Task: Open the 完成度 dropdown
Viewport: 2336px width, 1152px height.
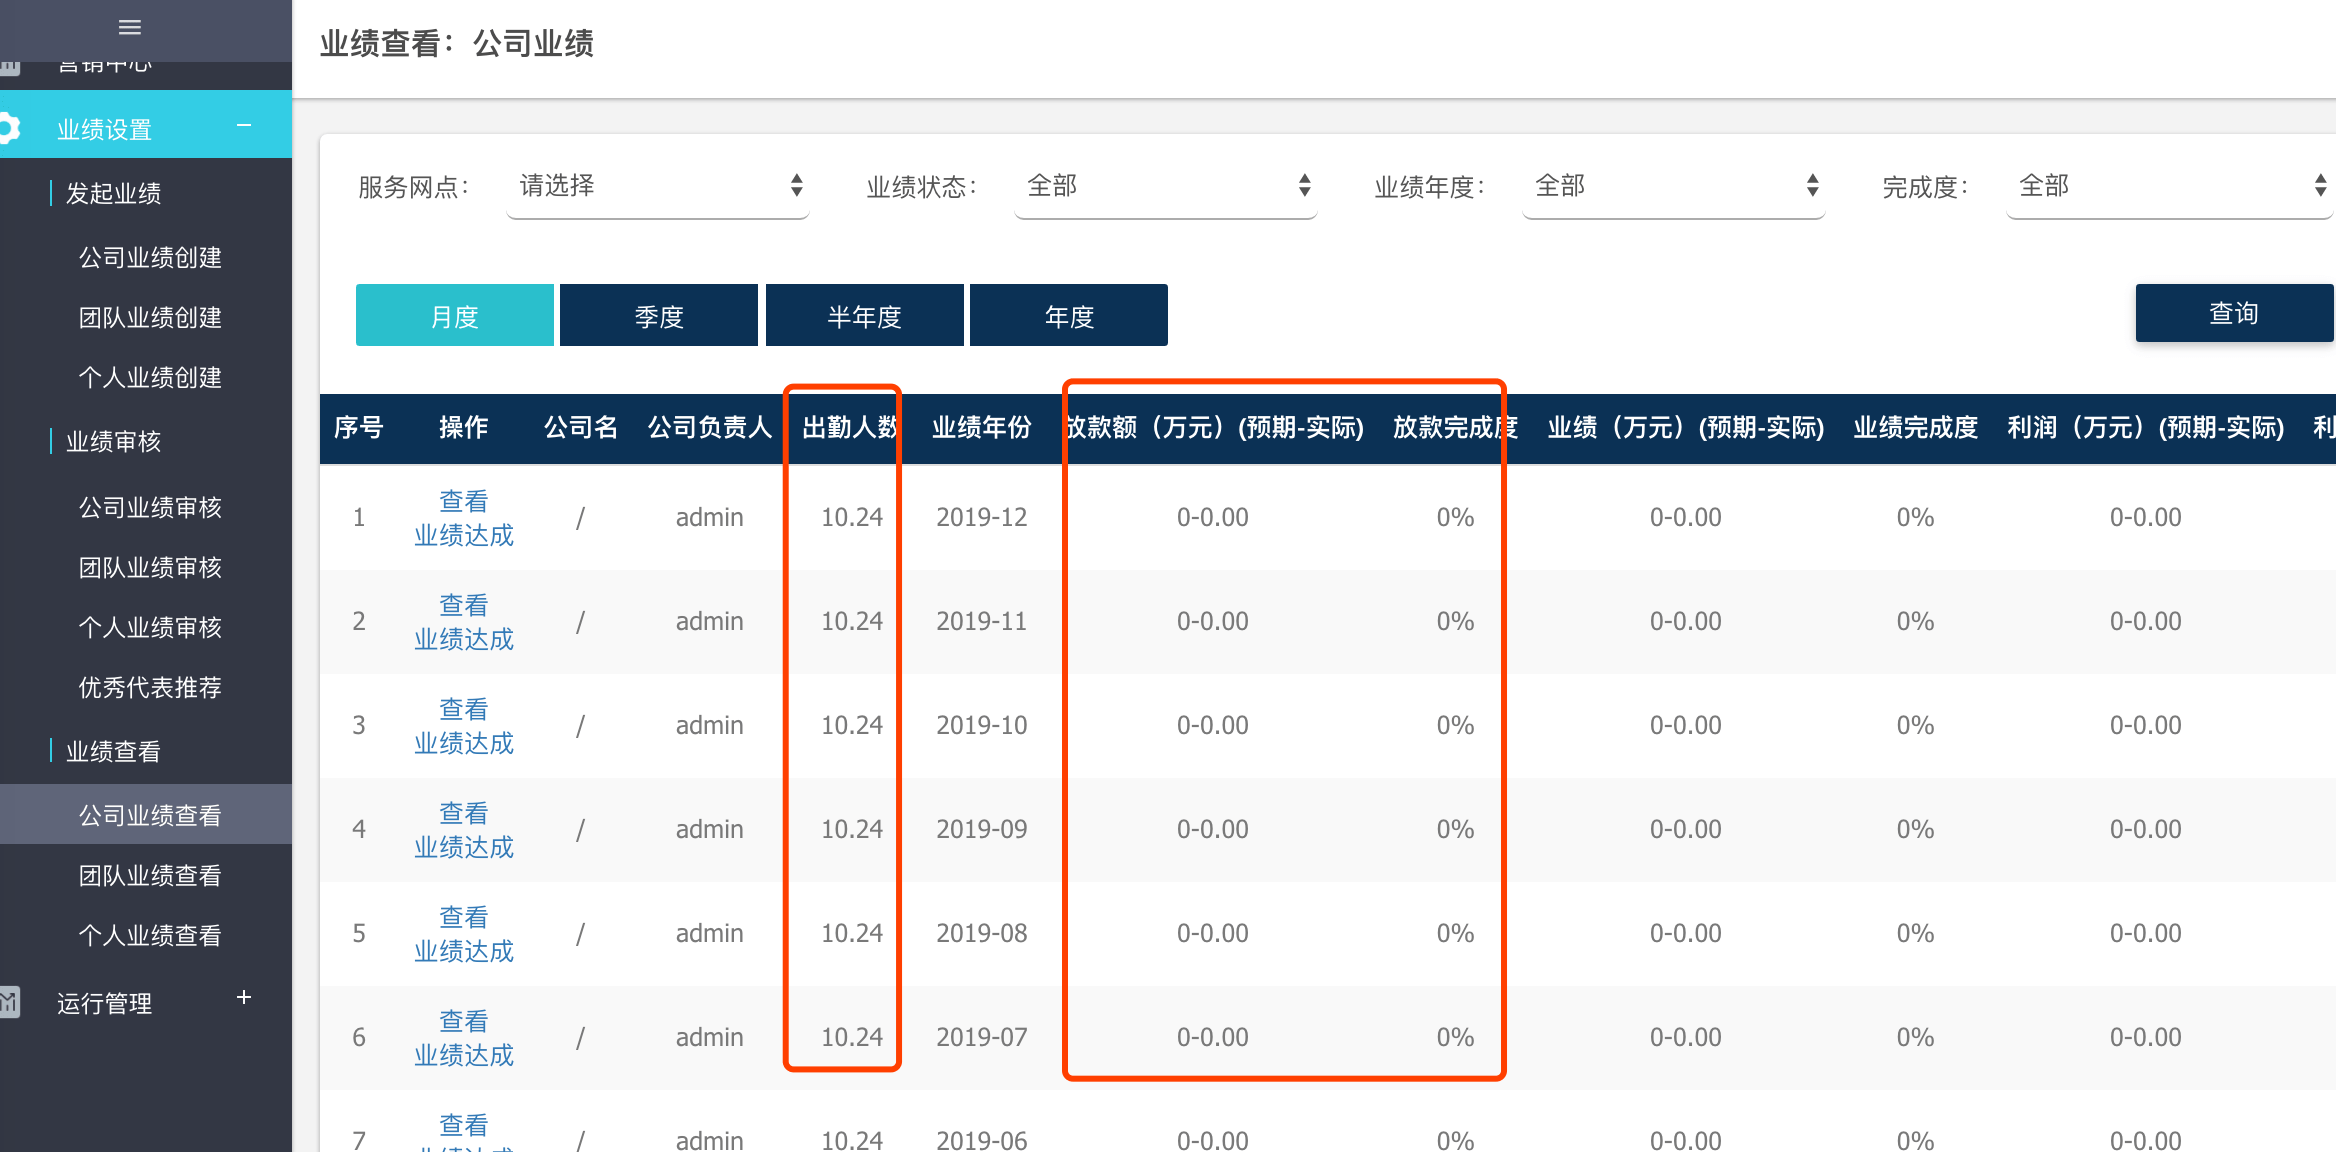Action: (x=2168, y=185)
